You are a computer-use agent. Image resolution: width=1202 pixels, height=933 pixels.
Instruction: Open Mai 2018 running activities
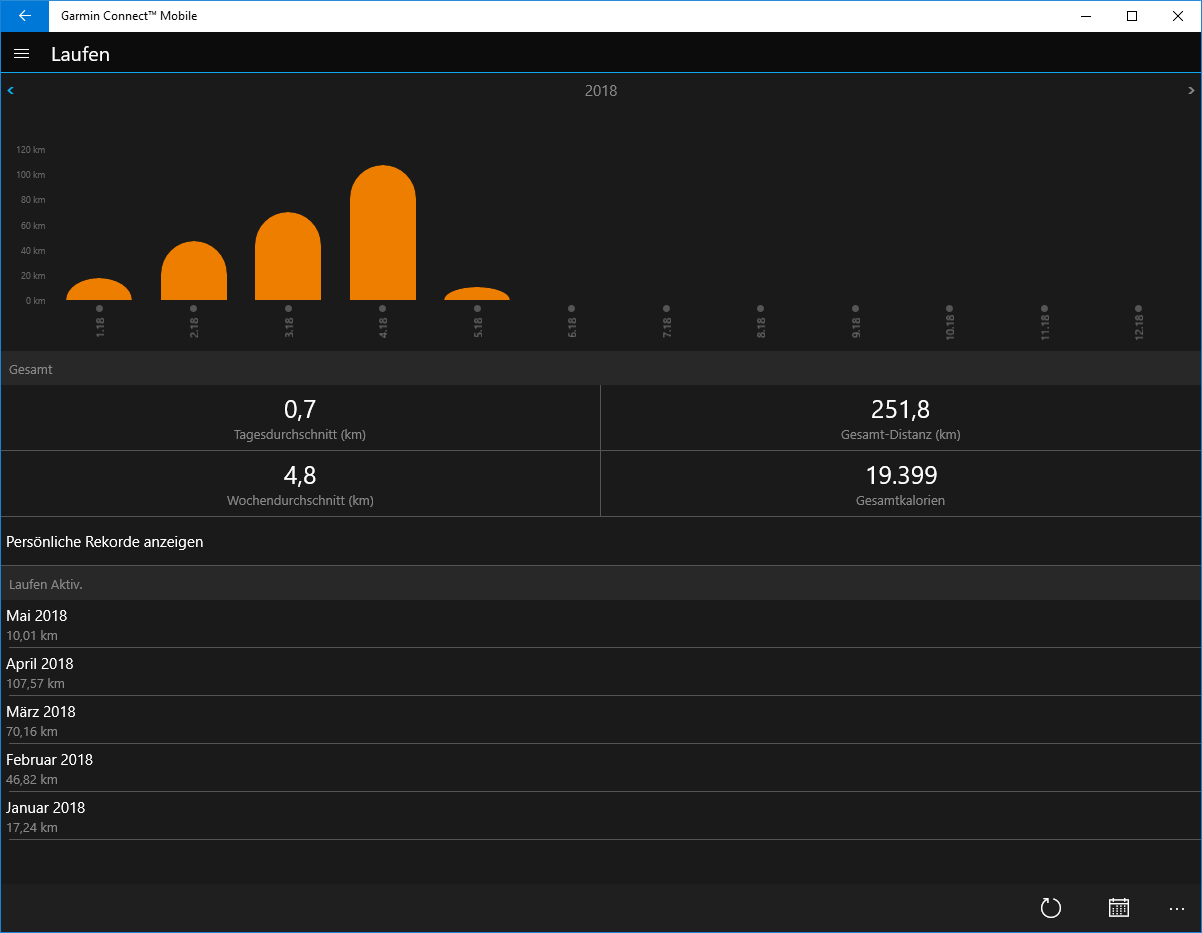click(x=37, y=624)
